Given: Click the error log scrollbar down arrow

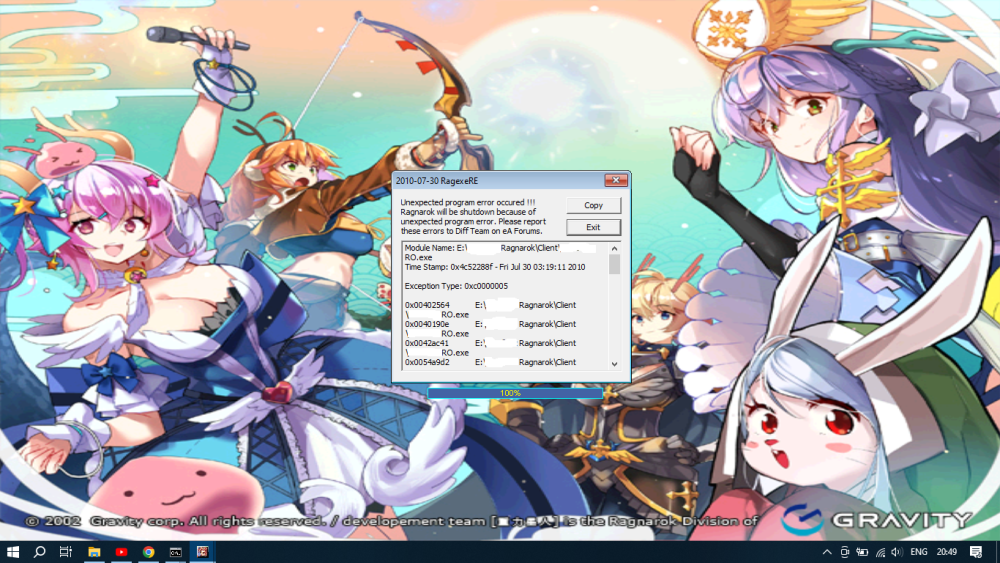Looking at the screenshot, I should (x=614, y=364).
